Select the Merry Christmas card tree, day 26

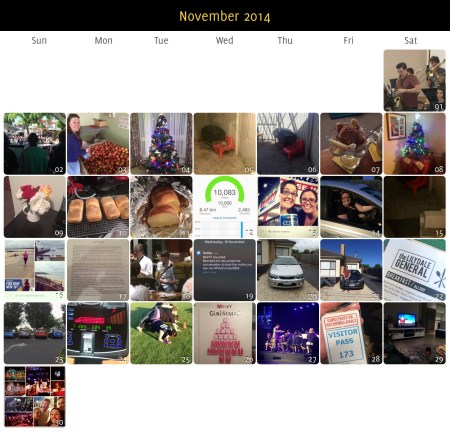pyautogui.click(x=225, y=333)
